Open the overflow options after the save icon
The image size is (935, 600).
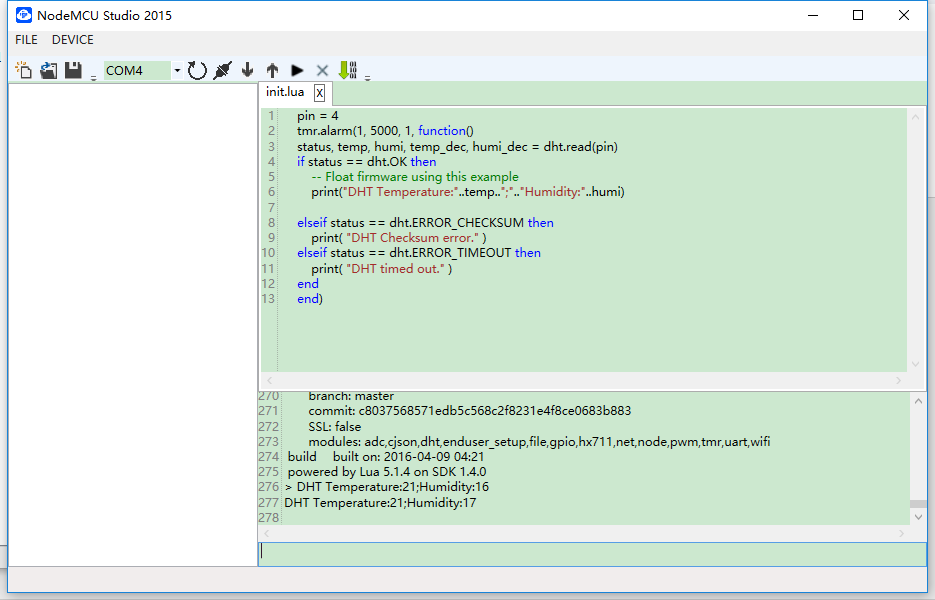click(94, 78)
